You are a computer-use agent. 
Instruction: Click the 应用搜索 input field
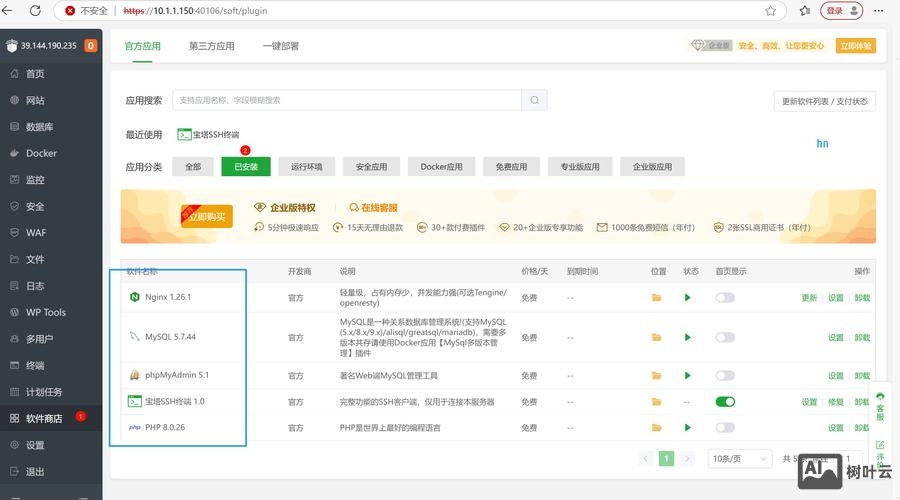pyautogui.click(x=347, y=100)
